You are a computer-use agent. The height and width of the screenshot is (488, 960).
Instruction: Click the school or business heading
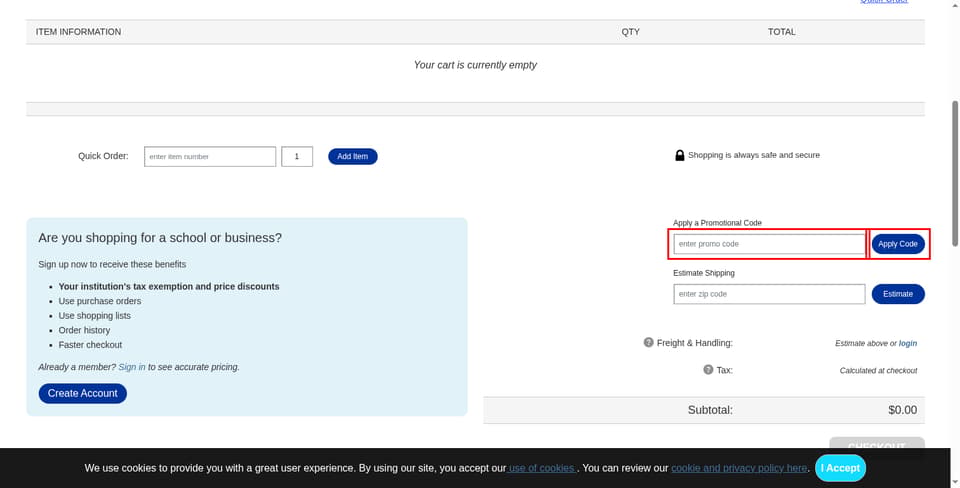click(x=160, y=238)
